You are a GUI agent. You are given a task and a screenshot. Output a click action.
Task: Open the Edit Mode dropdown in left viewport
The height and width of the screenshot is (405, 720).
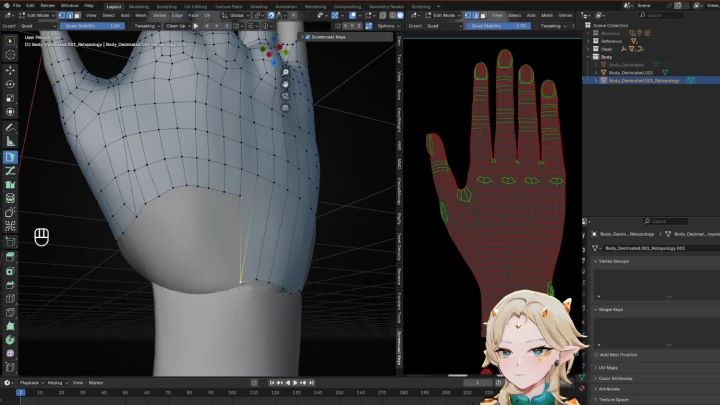(37, 15)
